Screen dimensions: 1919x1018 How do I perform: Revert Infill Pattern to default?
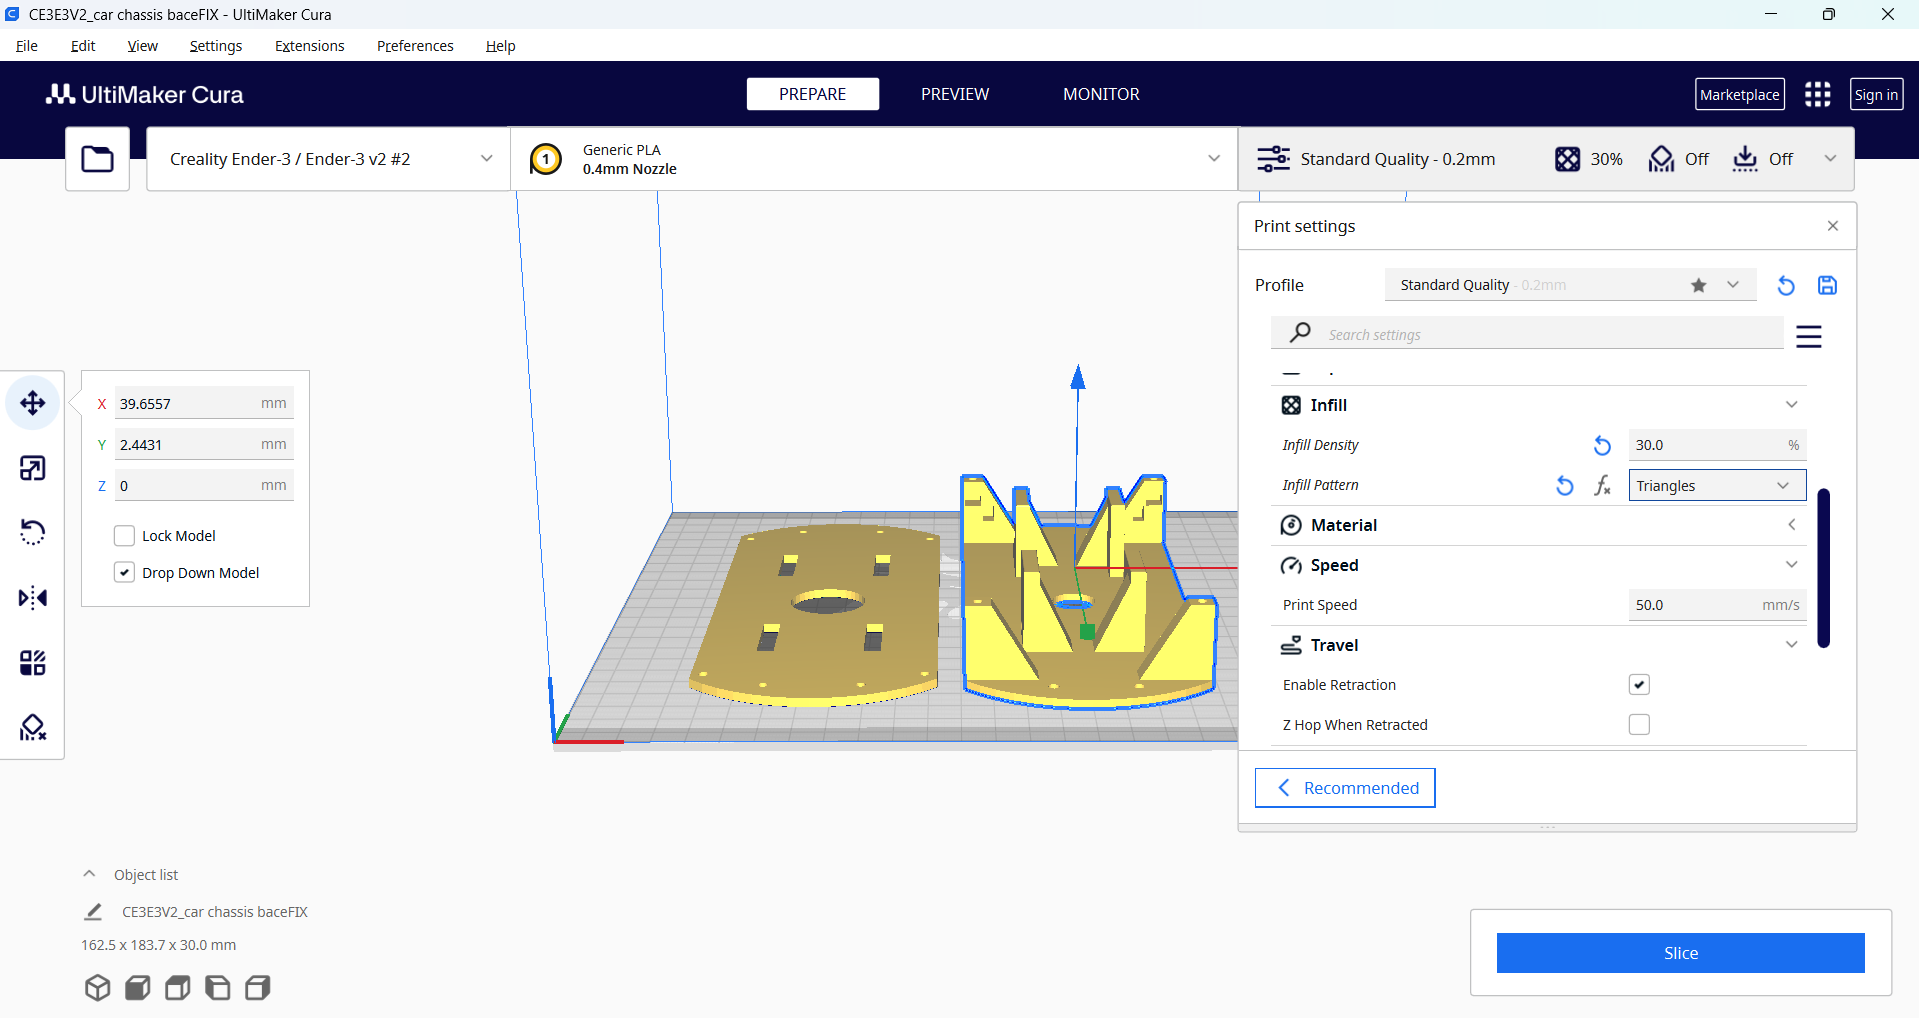[x=1565, y=486]
